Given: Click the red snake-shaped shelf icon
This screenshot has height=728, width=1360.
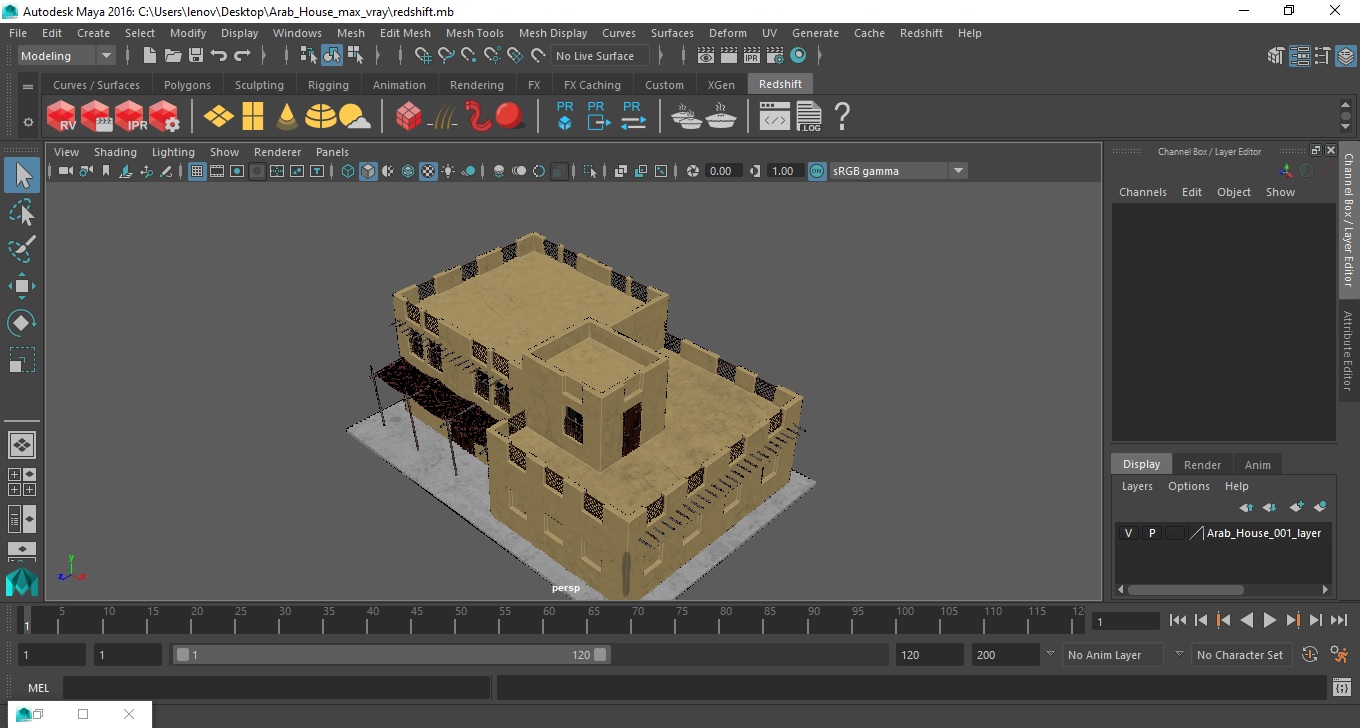Looking at the screenshot, I should click(x=477, y=117).
